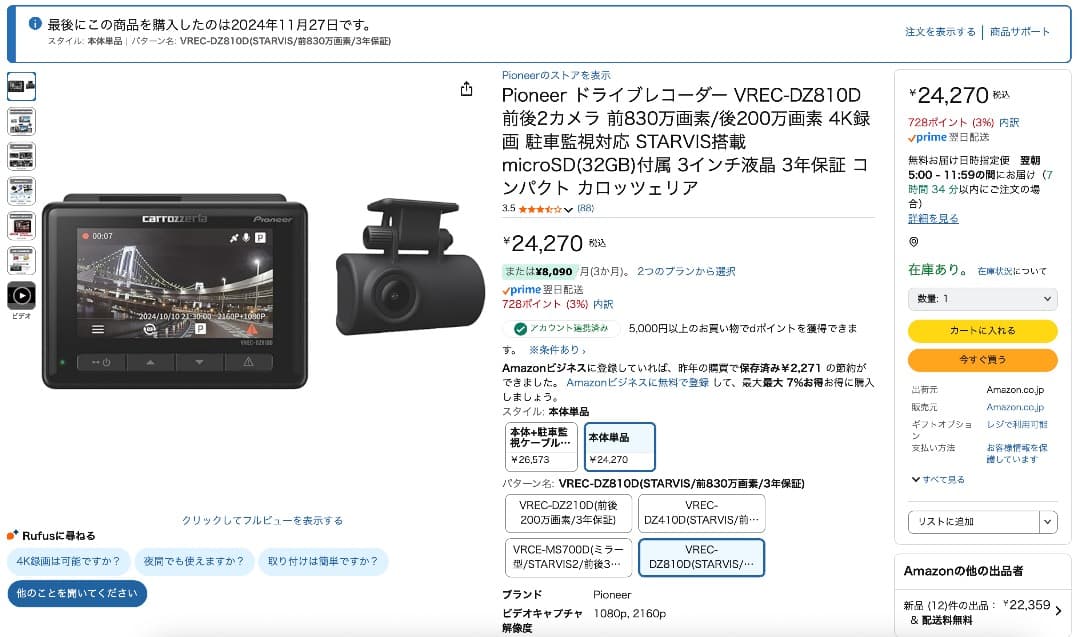Click the カートに入れる button
1080x637 pixels.
pos(981,330)
